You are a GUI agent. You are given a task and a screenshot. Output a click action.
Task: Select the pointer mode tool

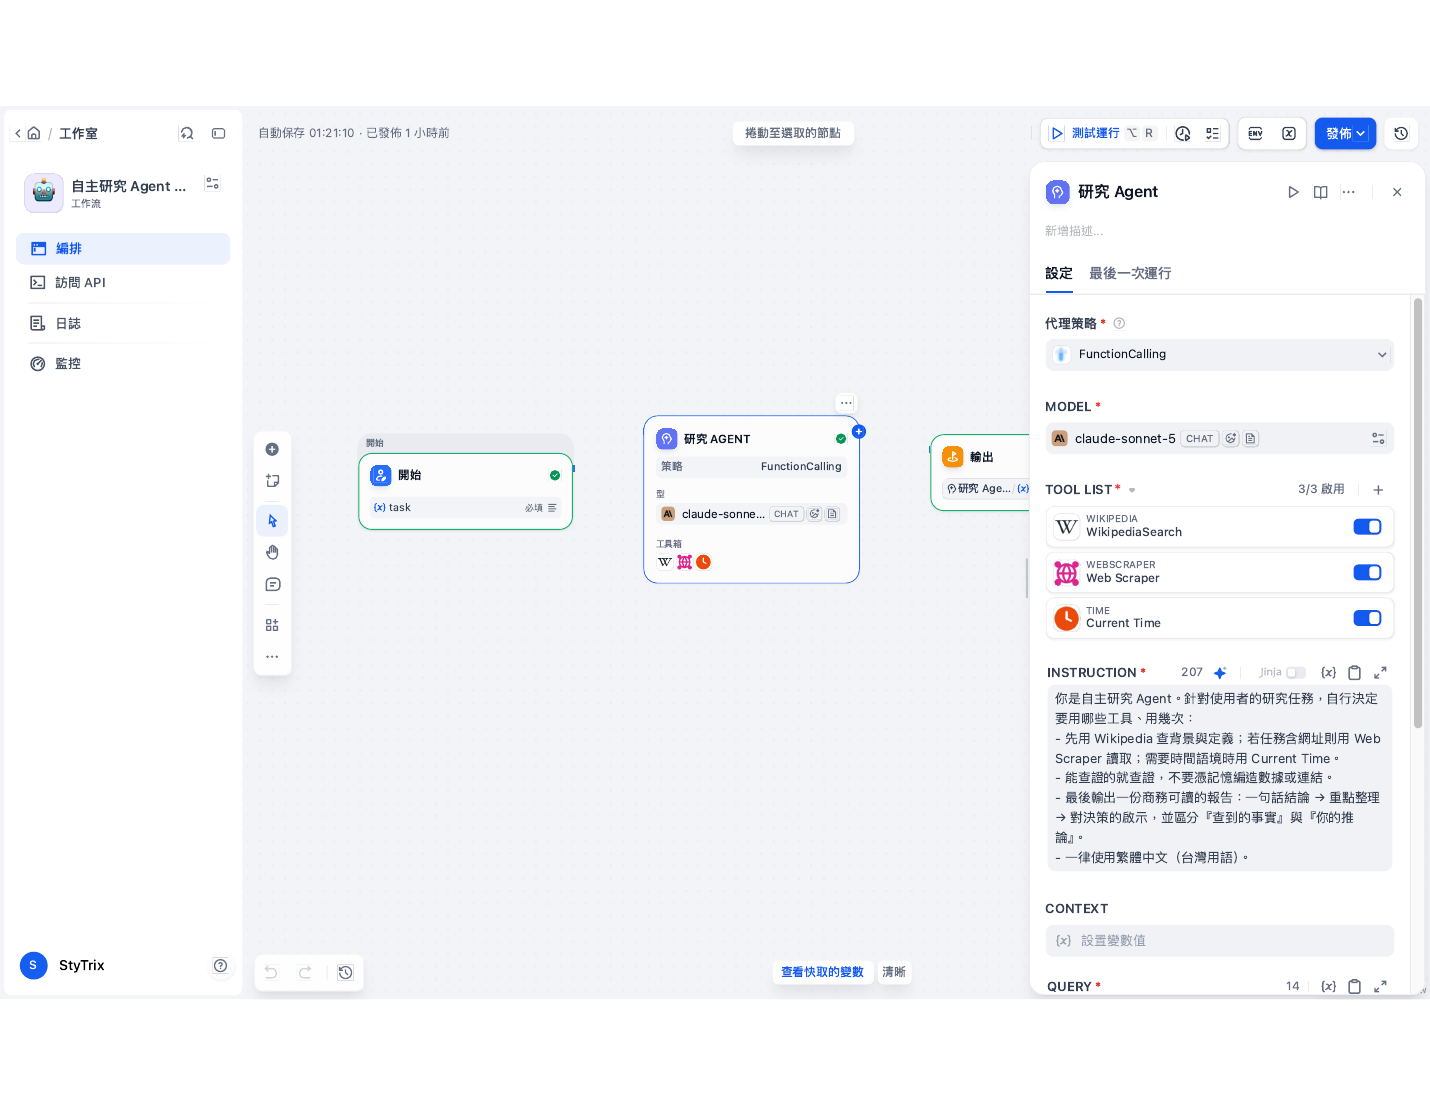pos(272,521)
